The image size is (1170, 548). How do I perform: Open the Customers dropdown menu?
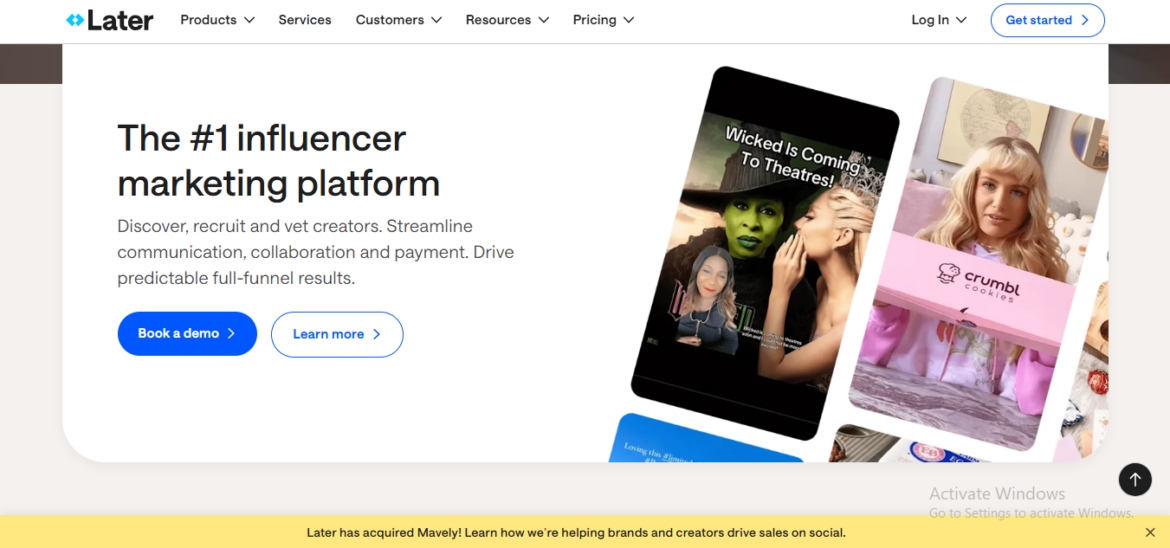pos(398,20)
